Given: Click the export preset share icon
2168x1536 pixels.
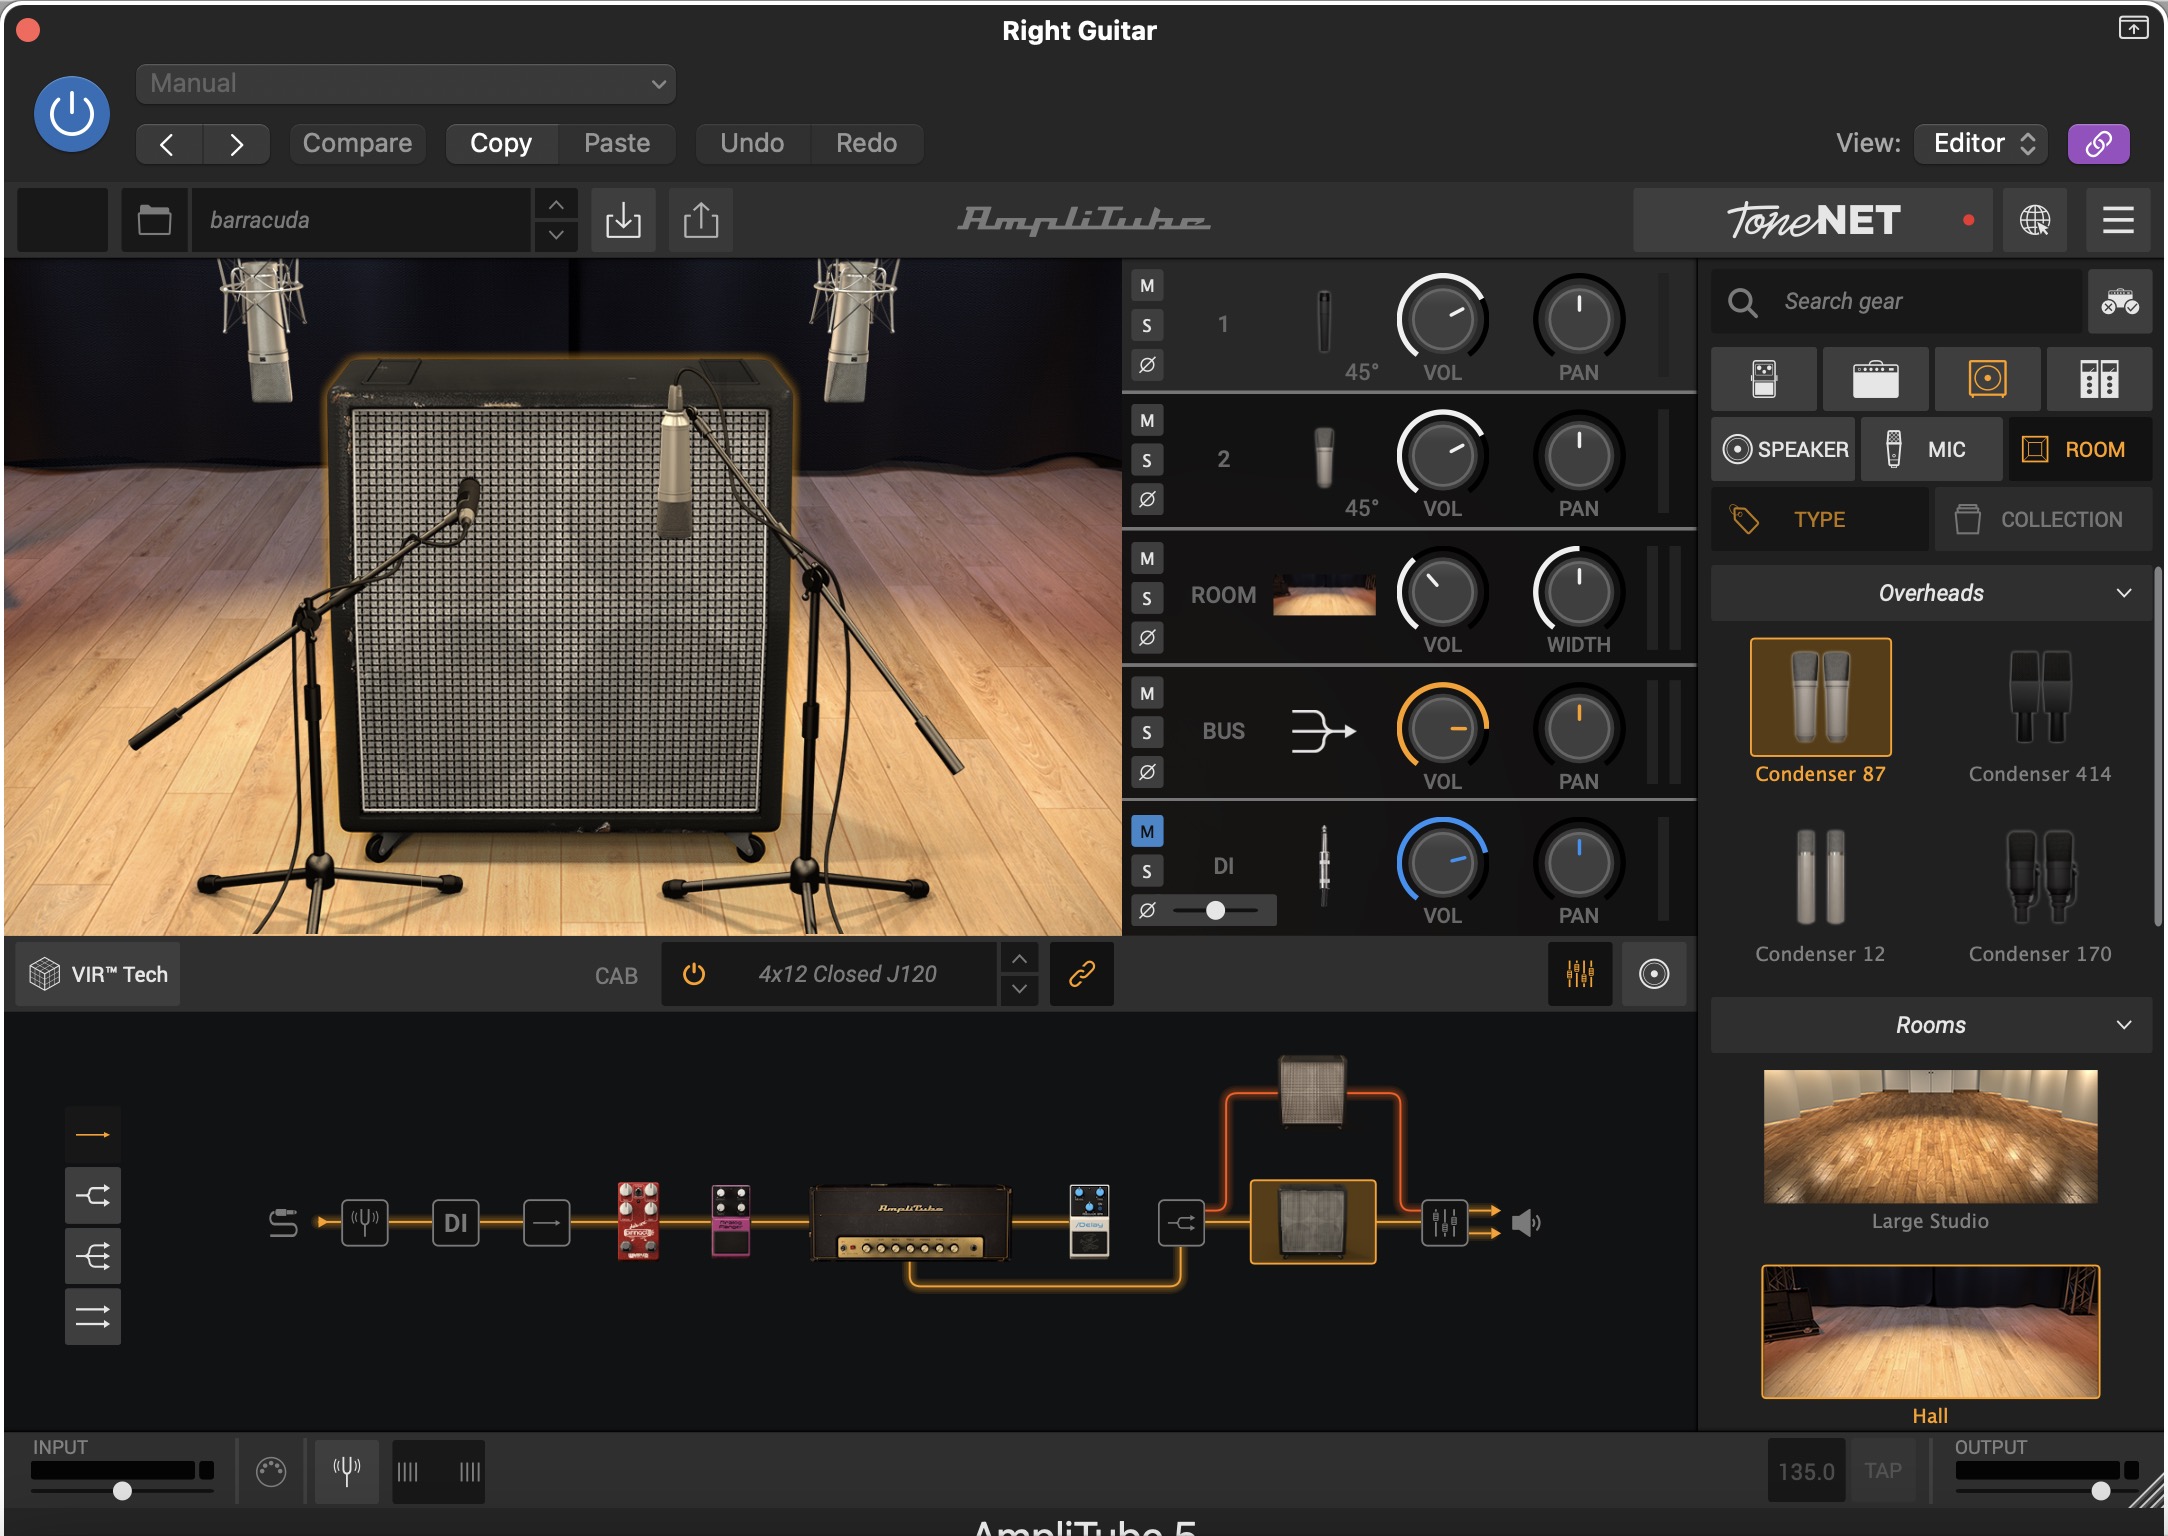Looking at the screenshot, I should [700, 220].
